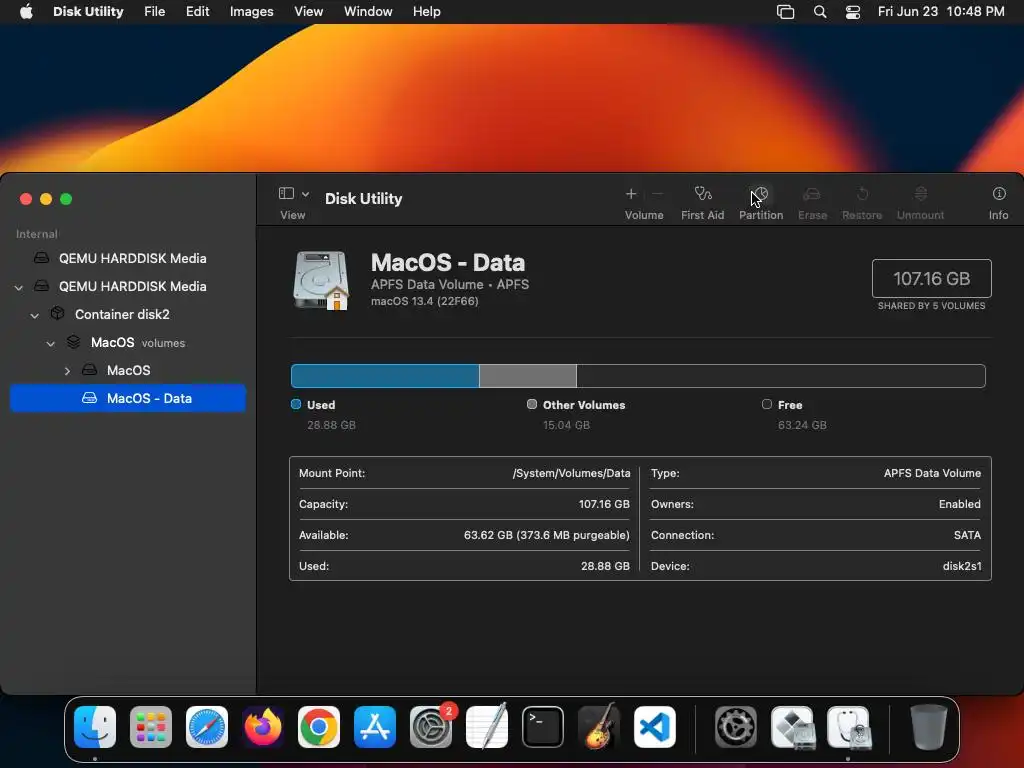This screenshot has height=768, width=1024.
Task: Open the Apple menu
Action: [x=26, y=12]
